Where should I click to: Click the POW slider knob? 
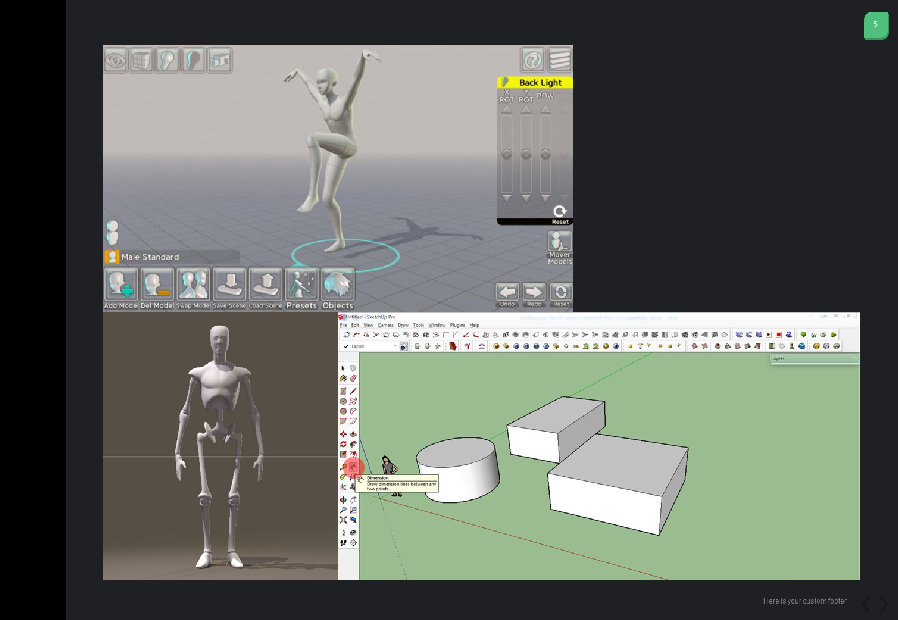pos(545,154)
